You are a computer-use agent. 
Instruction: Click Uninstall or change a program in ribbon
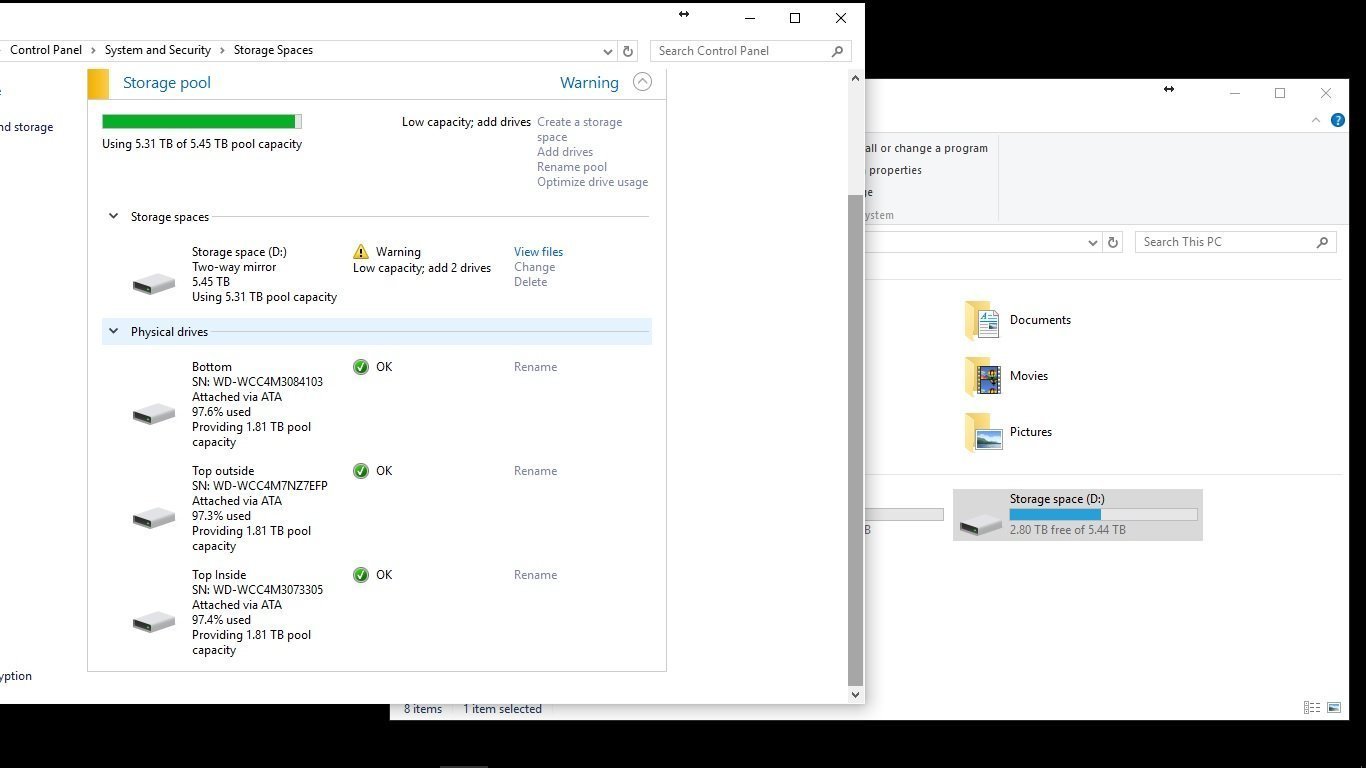pos(926,148)
